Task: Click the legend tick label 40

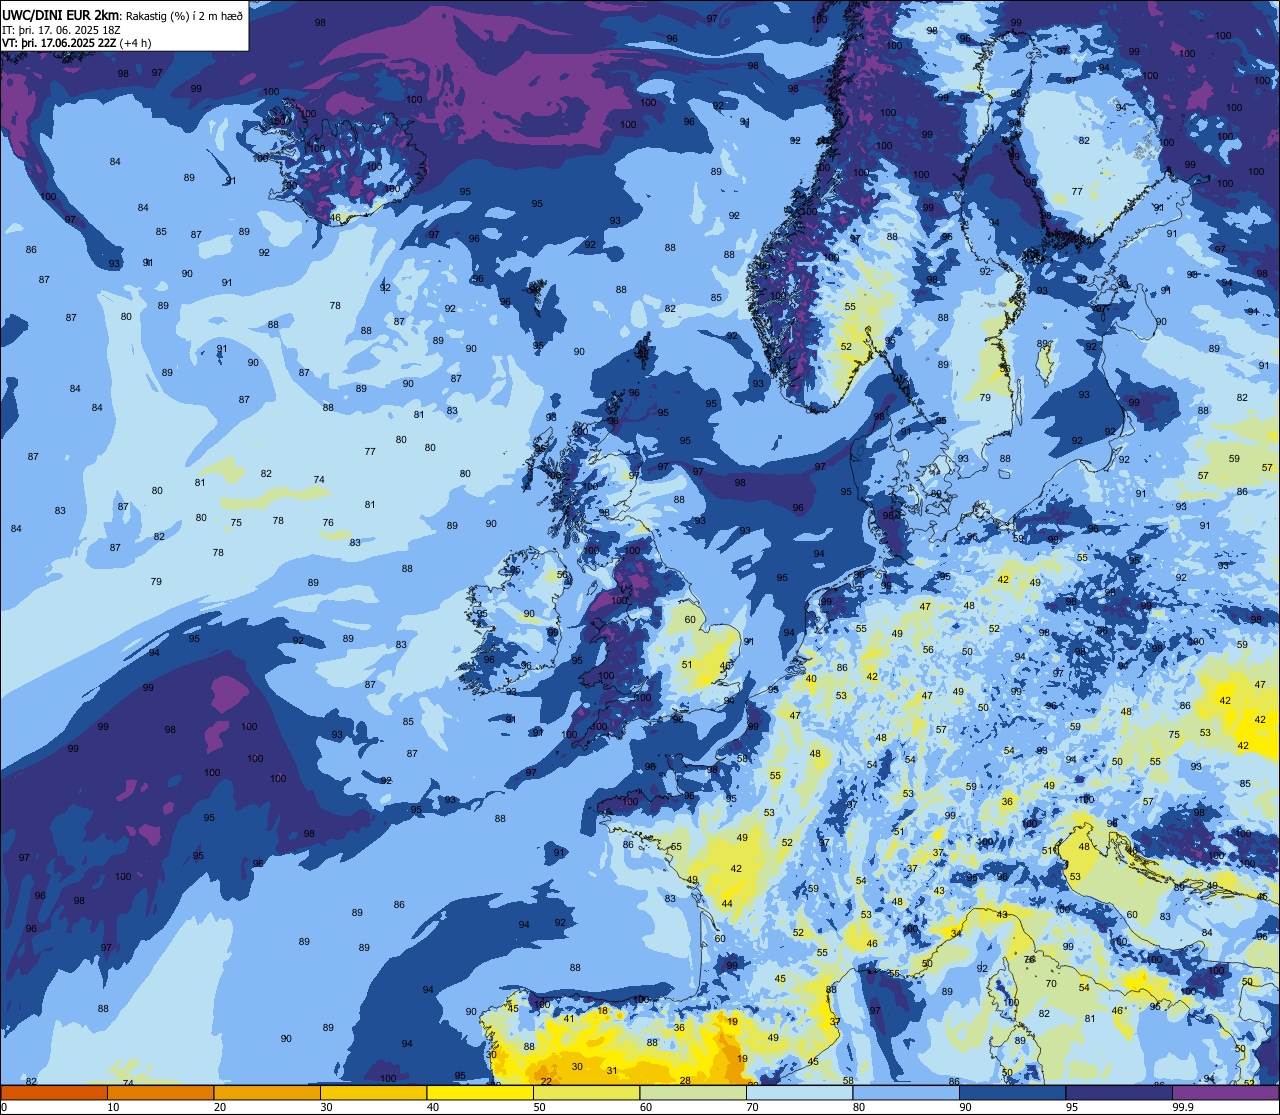Action: [433, 1107]
